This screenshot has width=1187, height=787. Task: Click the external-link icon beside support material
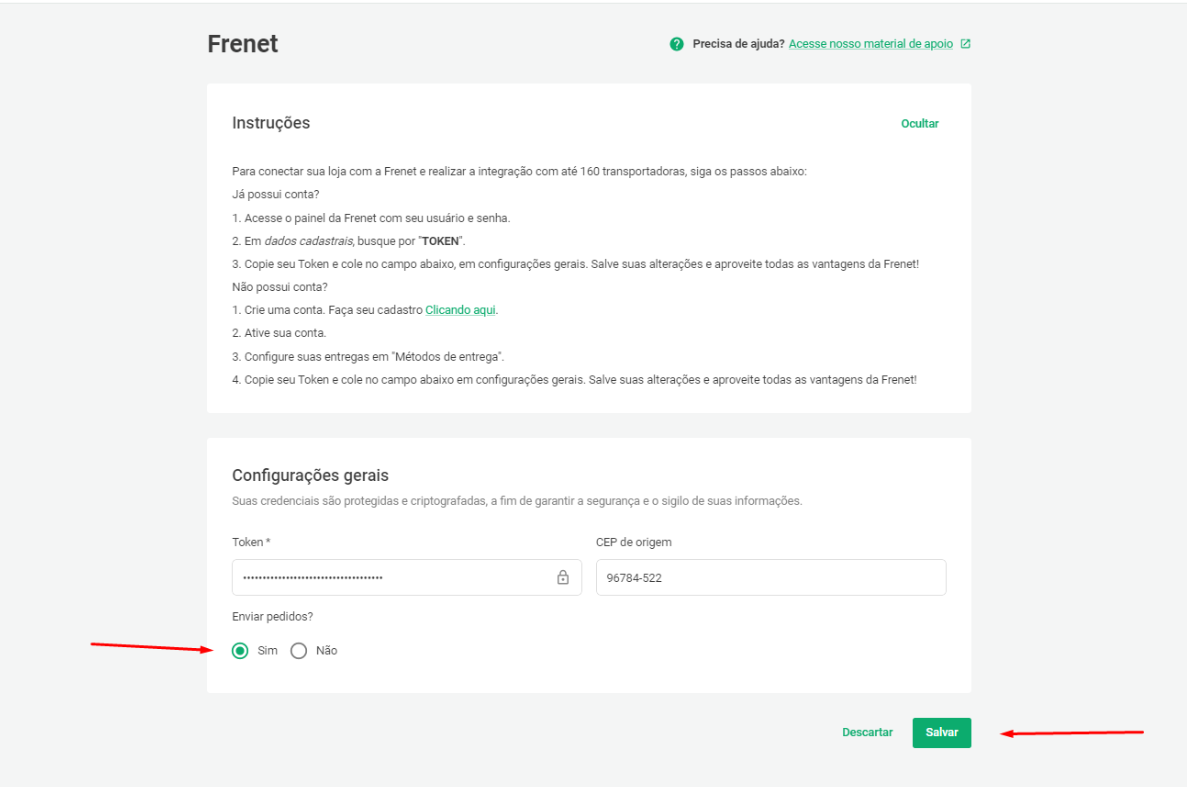point(965,45)
